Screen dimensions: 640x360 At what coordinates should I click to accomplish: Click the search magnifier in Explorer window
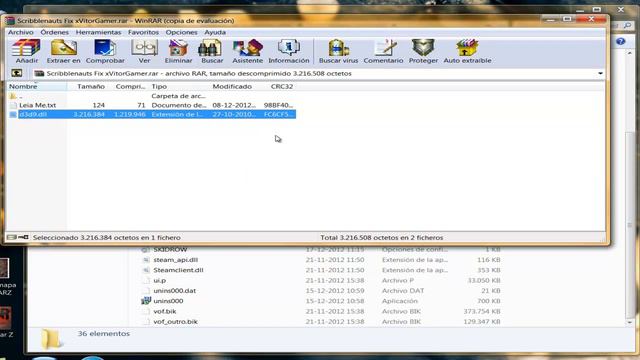pos(628,25)
